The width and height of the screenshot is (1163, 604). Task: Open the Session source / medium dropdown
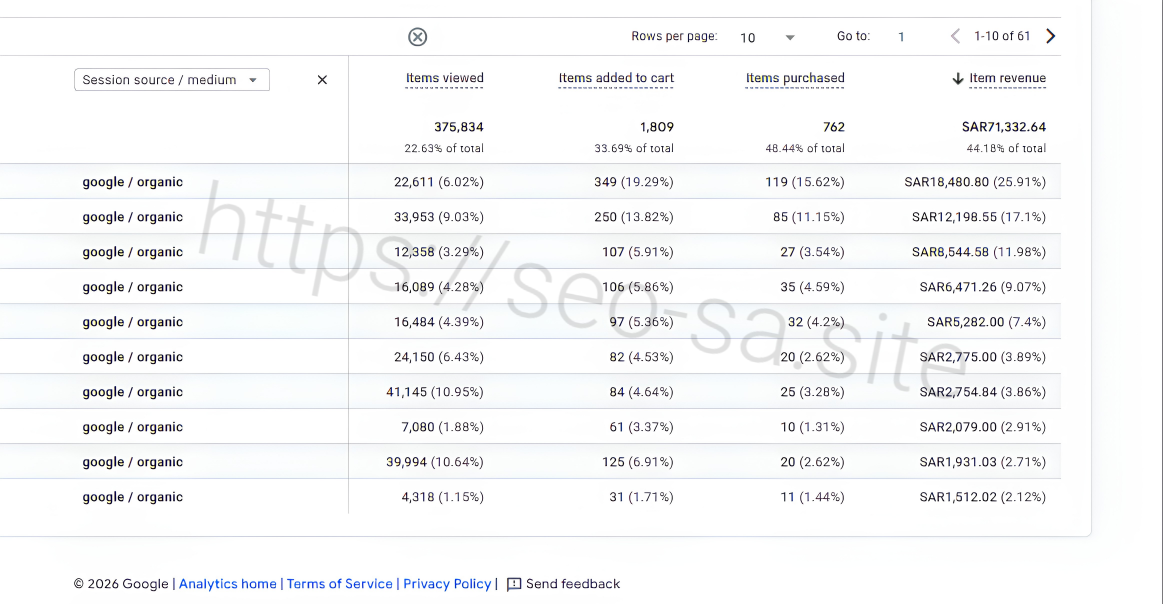point(171,79)
